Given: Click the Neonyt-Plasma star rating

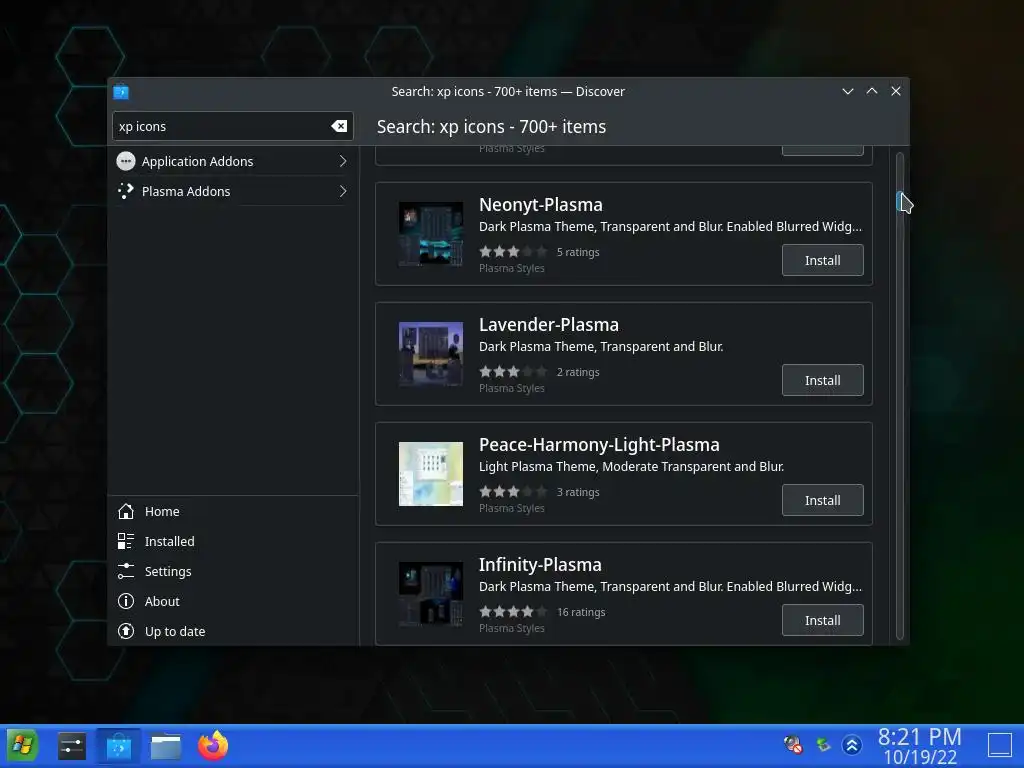Looking at the screenshot, I should coord(513,252).
